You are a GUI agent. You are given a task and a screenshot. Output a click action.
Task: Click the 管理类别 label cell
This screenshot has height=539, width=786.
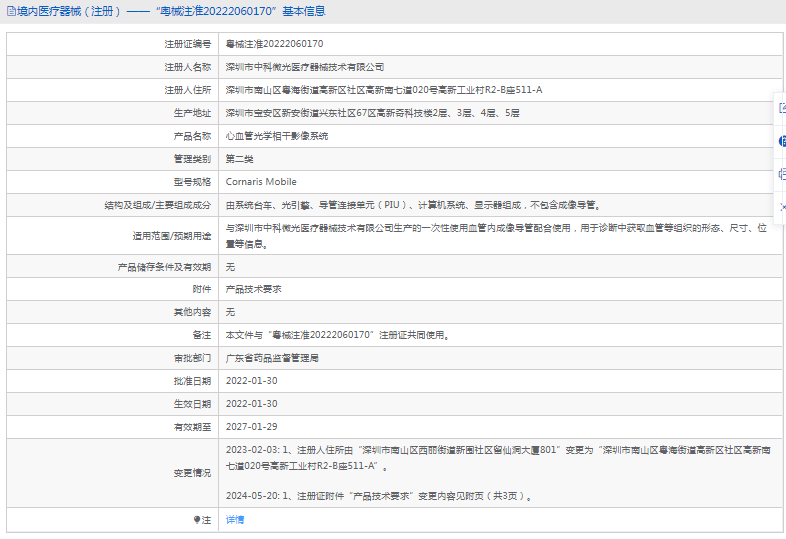[113, 159]
